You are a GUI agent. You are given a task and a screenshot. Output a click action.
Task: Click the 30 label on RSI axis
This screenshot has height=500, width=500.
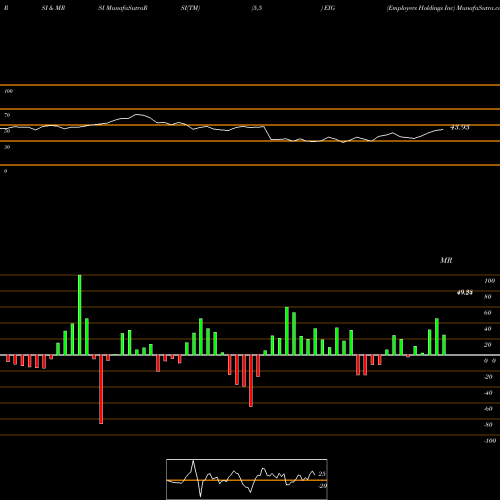pyautogui.click(x=7, y=147)
